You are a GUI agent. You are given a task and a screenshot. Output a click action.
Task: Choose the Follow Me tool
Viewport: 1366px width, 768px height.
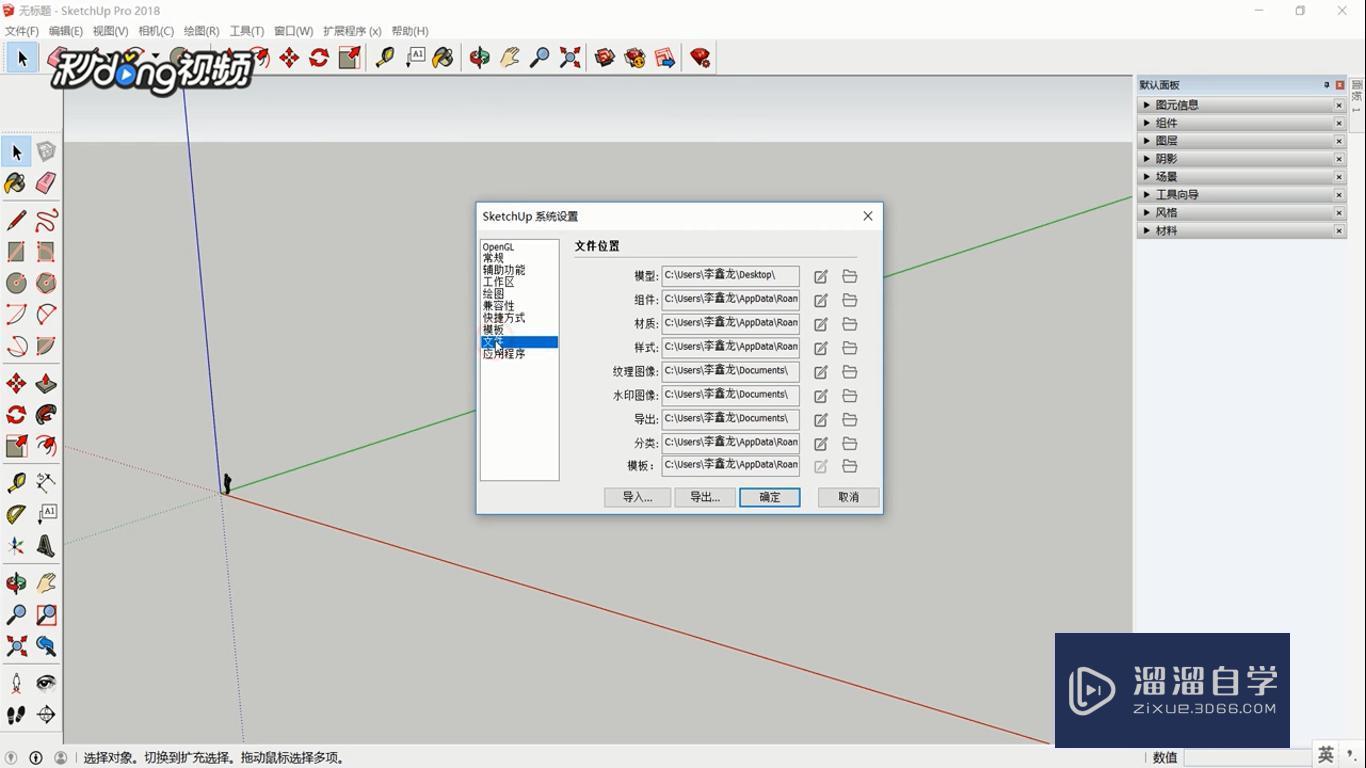(x=46, y=414)
